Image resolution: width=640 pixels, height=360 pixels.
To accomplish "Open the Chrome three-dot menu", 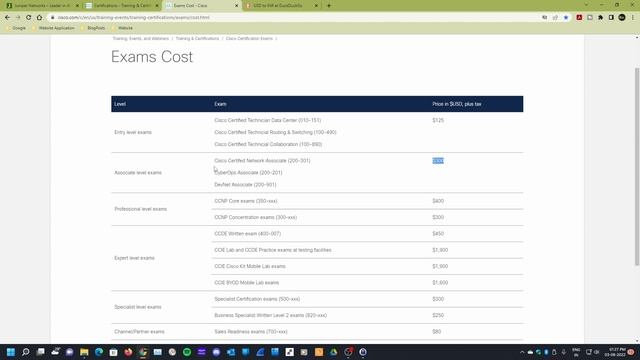I will (x=633, y=18).
